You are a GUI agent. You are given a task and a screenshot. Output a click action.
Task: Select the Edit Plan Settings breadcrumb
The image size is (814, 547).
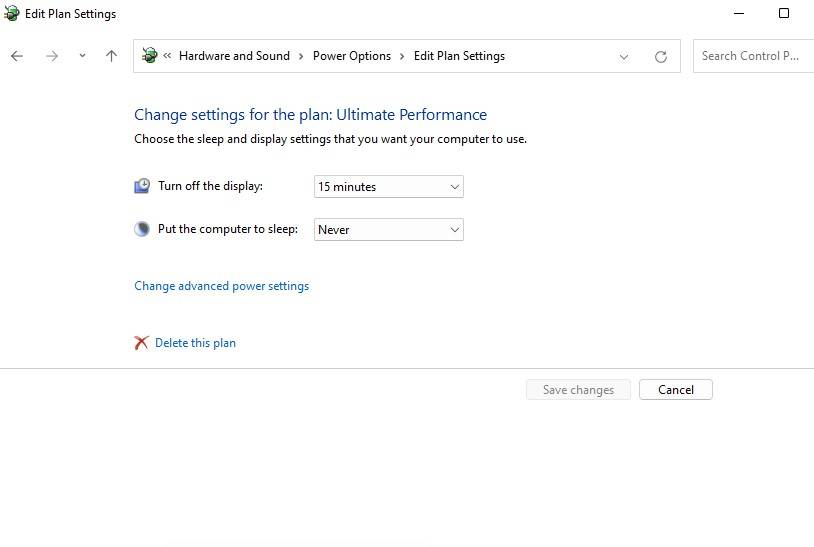(x=459, y=56)
